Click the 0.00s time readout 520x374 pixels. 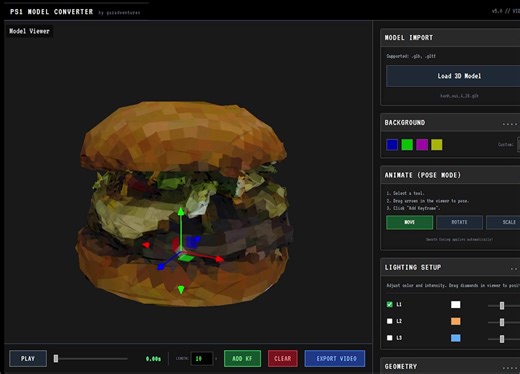click(153, 359)
